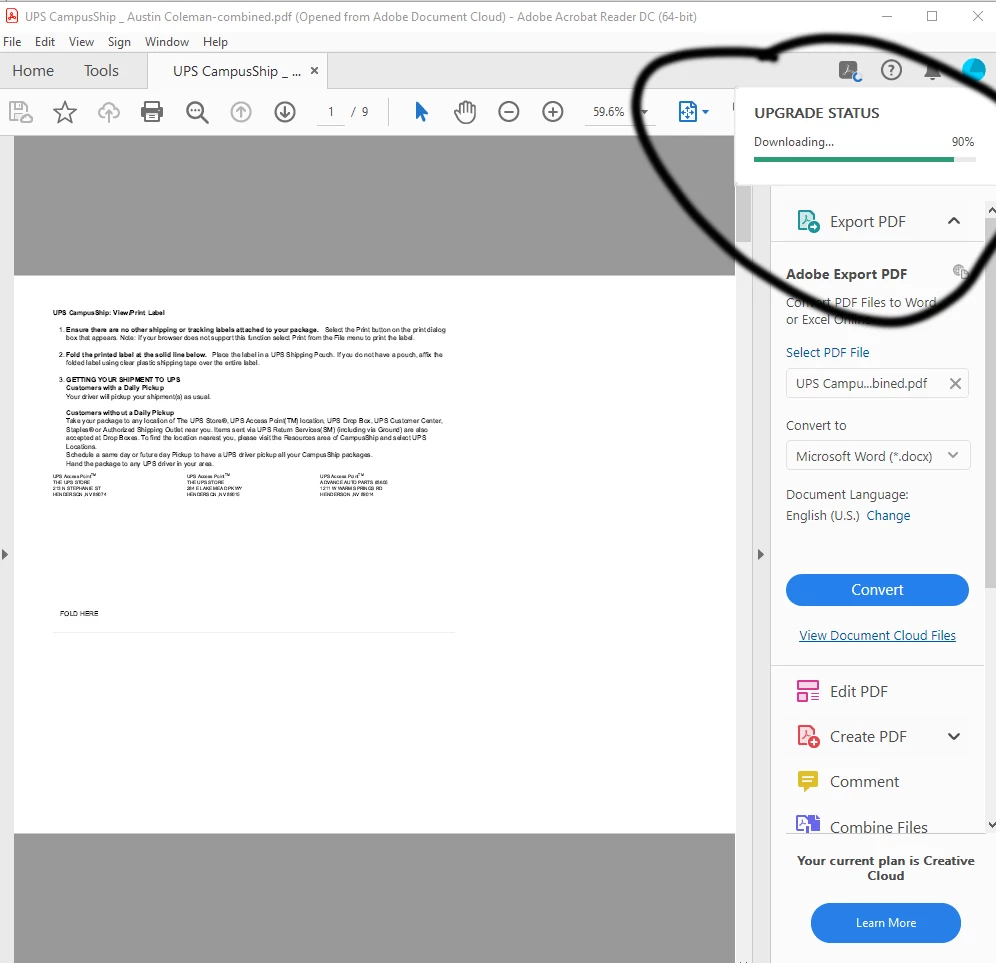996x963 pixels.
Task: Open the account profile avatar
Action: (973, 70)
